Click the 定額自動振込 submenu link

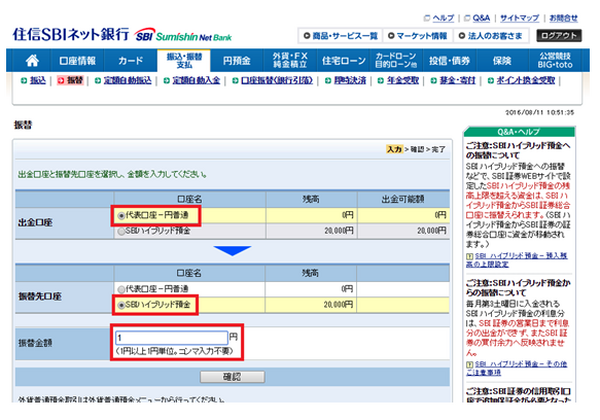point(127,80)
